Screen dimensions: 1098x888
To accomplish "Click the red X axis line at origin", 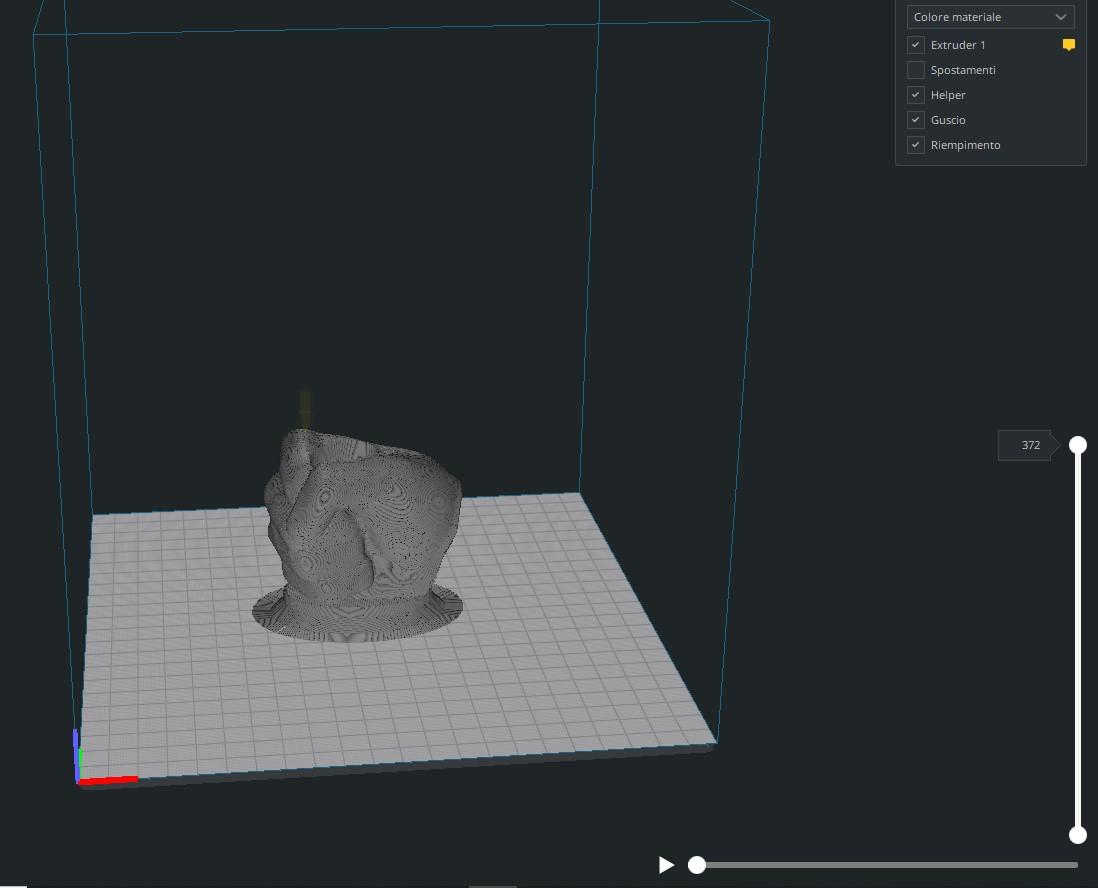I will point(110,779).
